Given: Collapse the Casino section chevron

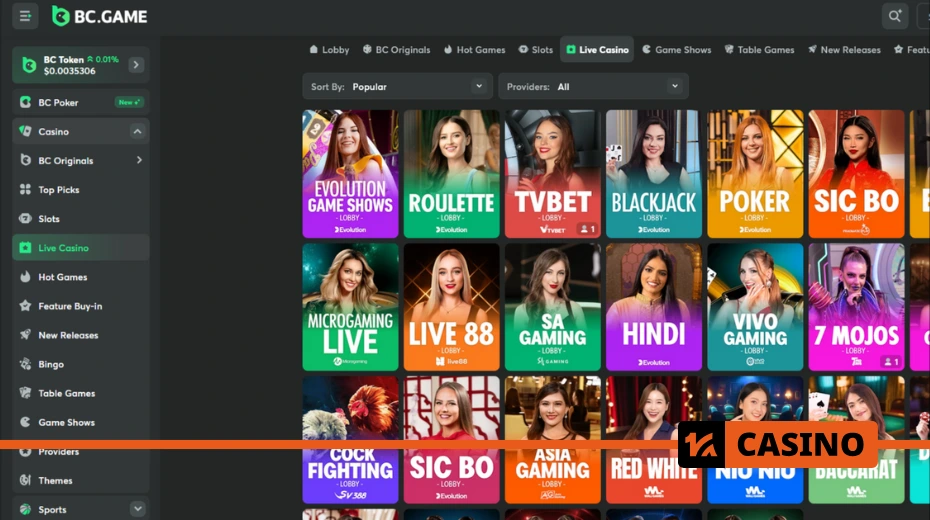Looking at the screenshot, I should [x=138, y=131].
